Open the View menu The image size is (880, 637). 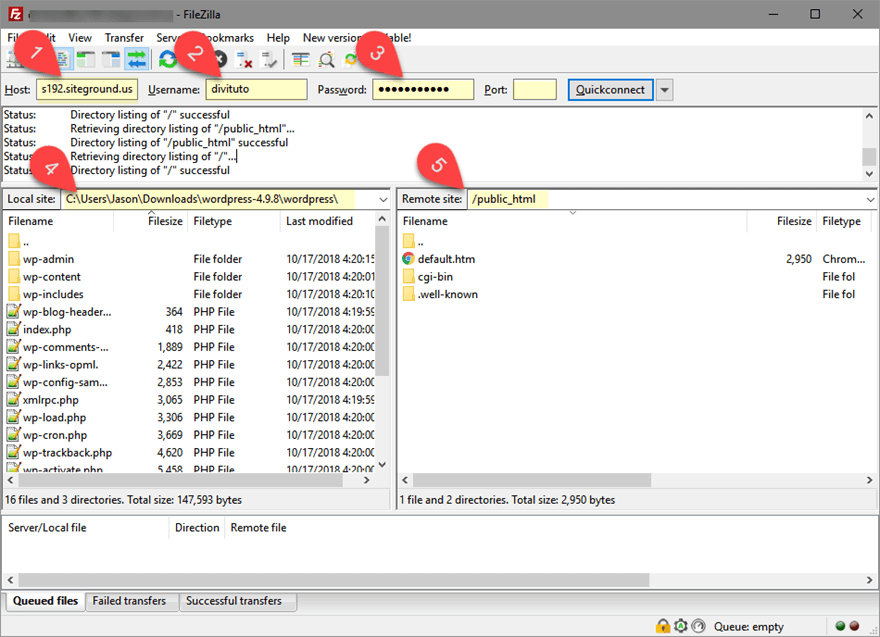click(x=80, y=38)
